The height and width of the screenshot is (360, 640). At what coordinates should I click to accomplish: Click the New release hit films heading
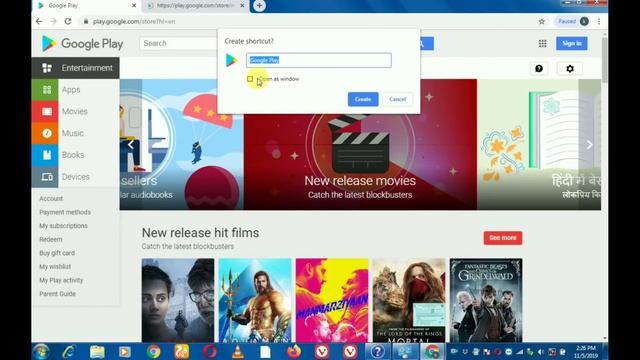(x=200, y=233)
